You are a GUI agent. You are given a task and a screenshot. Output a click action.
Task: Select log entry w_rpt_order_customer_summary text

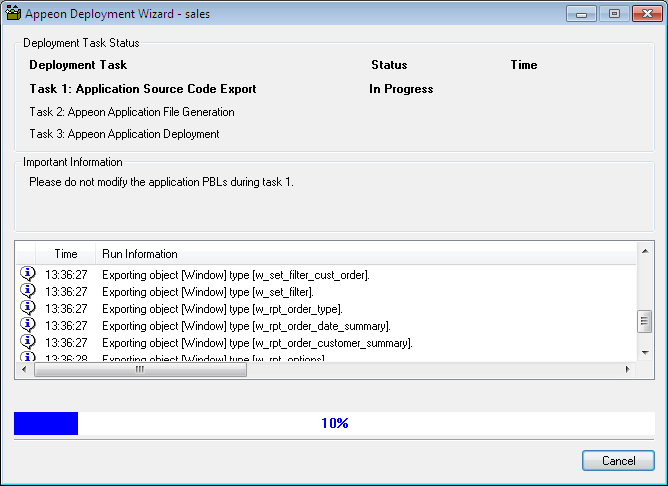[x=257, y=343]
